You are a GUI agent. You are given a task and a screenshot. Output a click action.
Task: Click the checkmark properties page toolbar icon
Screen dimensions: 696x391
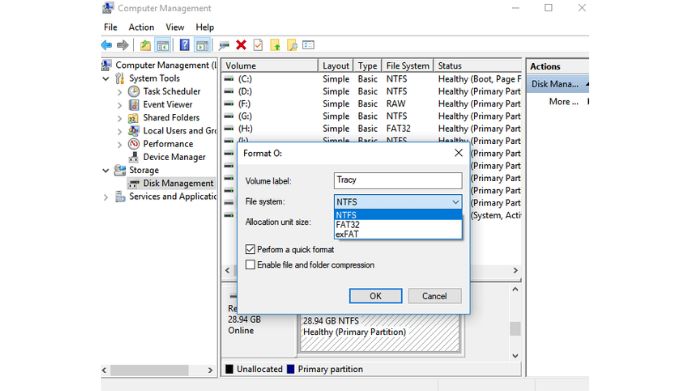pyautogui.click(x=258, y=45)
